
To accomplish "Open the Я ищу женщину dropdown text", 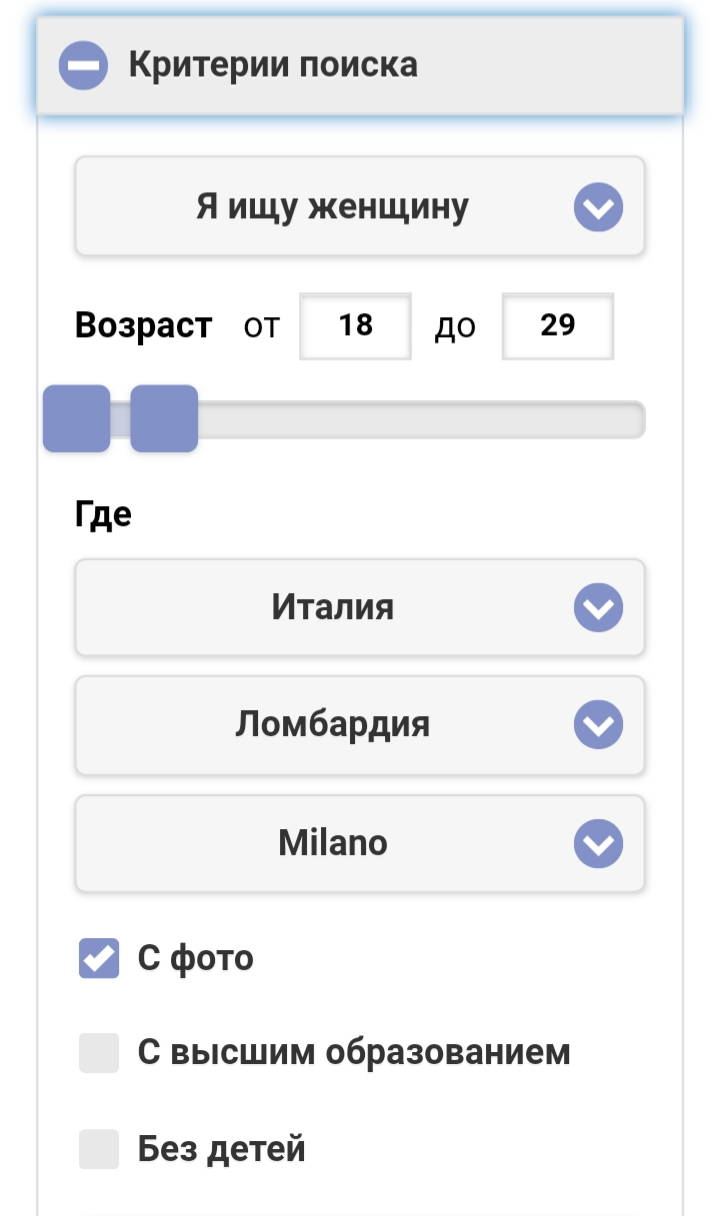I will (332, 207).
